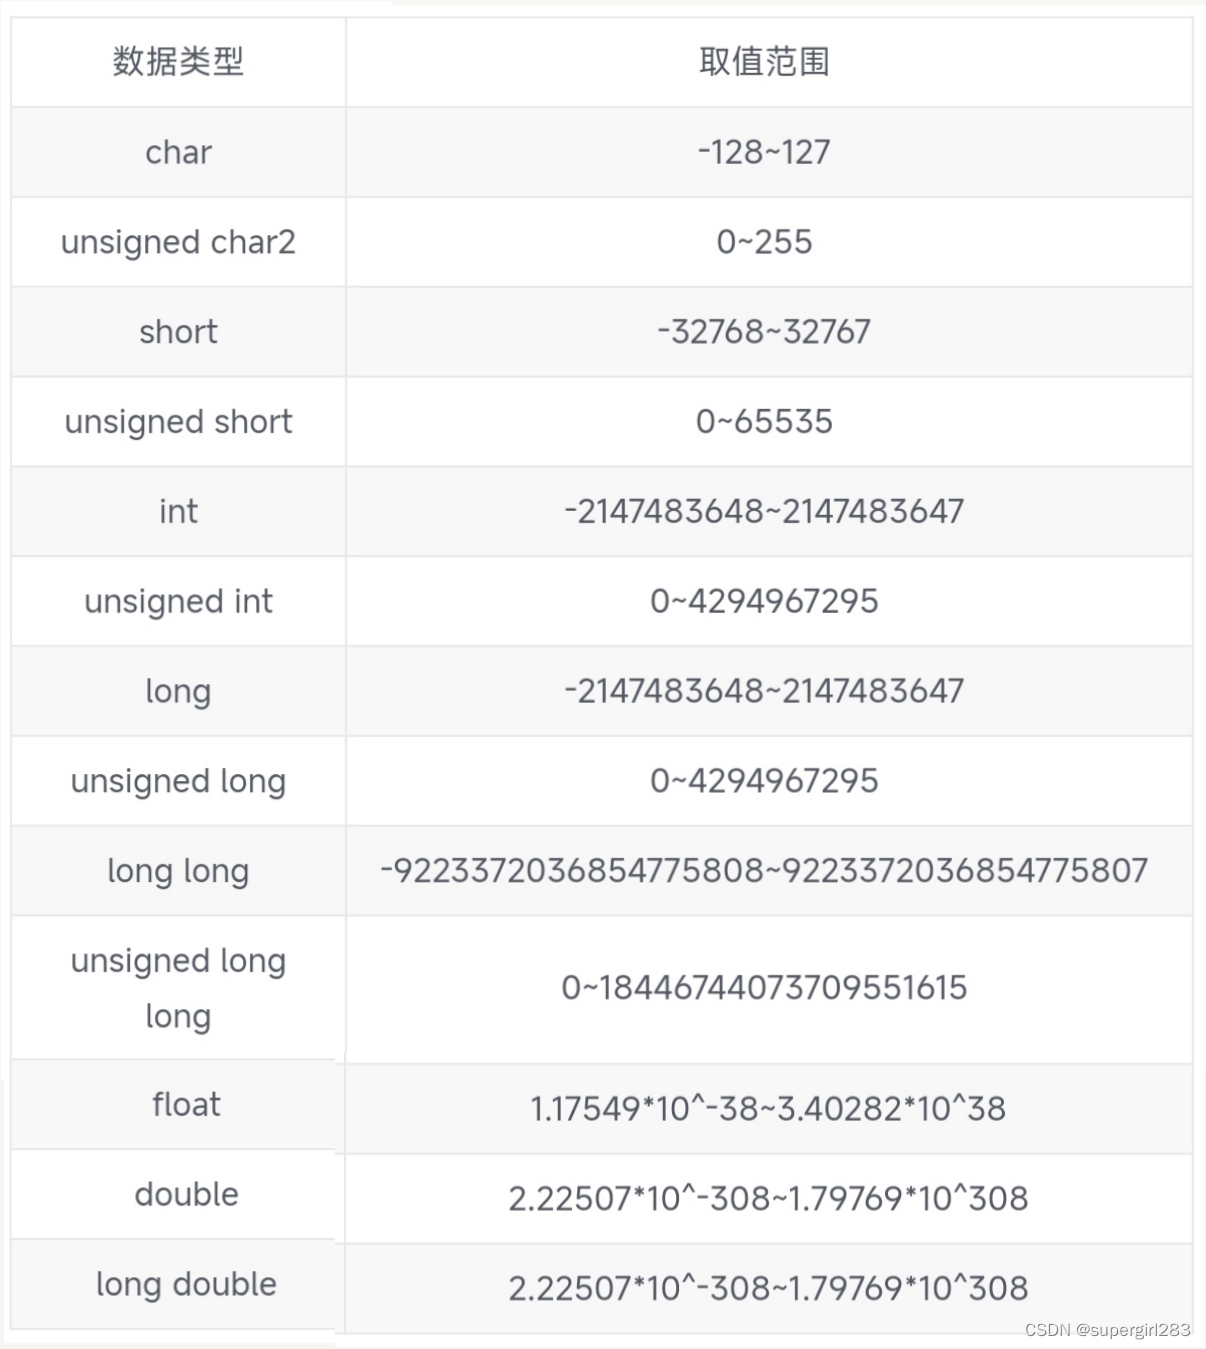This screenshot has height=1349, width=1206.
Task: Select the 'char' data type cell
Action: click(x=178, y=152)
